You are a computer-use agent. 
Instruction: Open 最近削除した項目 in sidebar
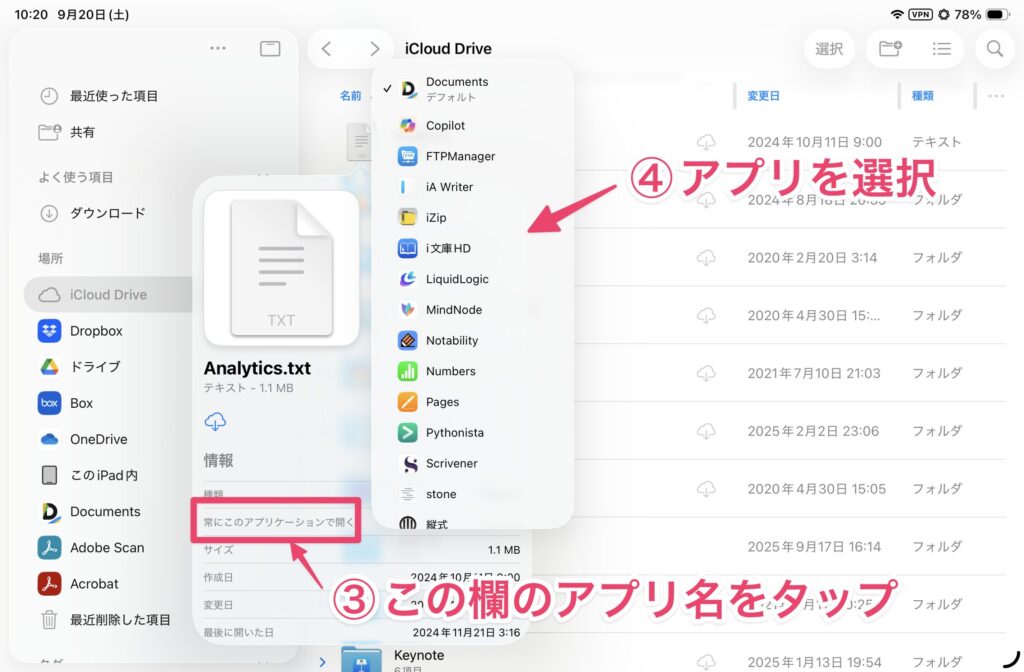click(104, 619)
